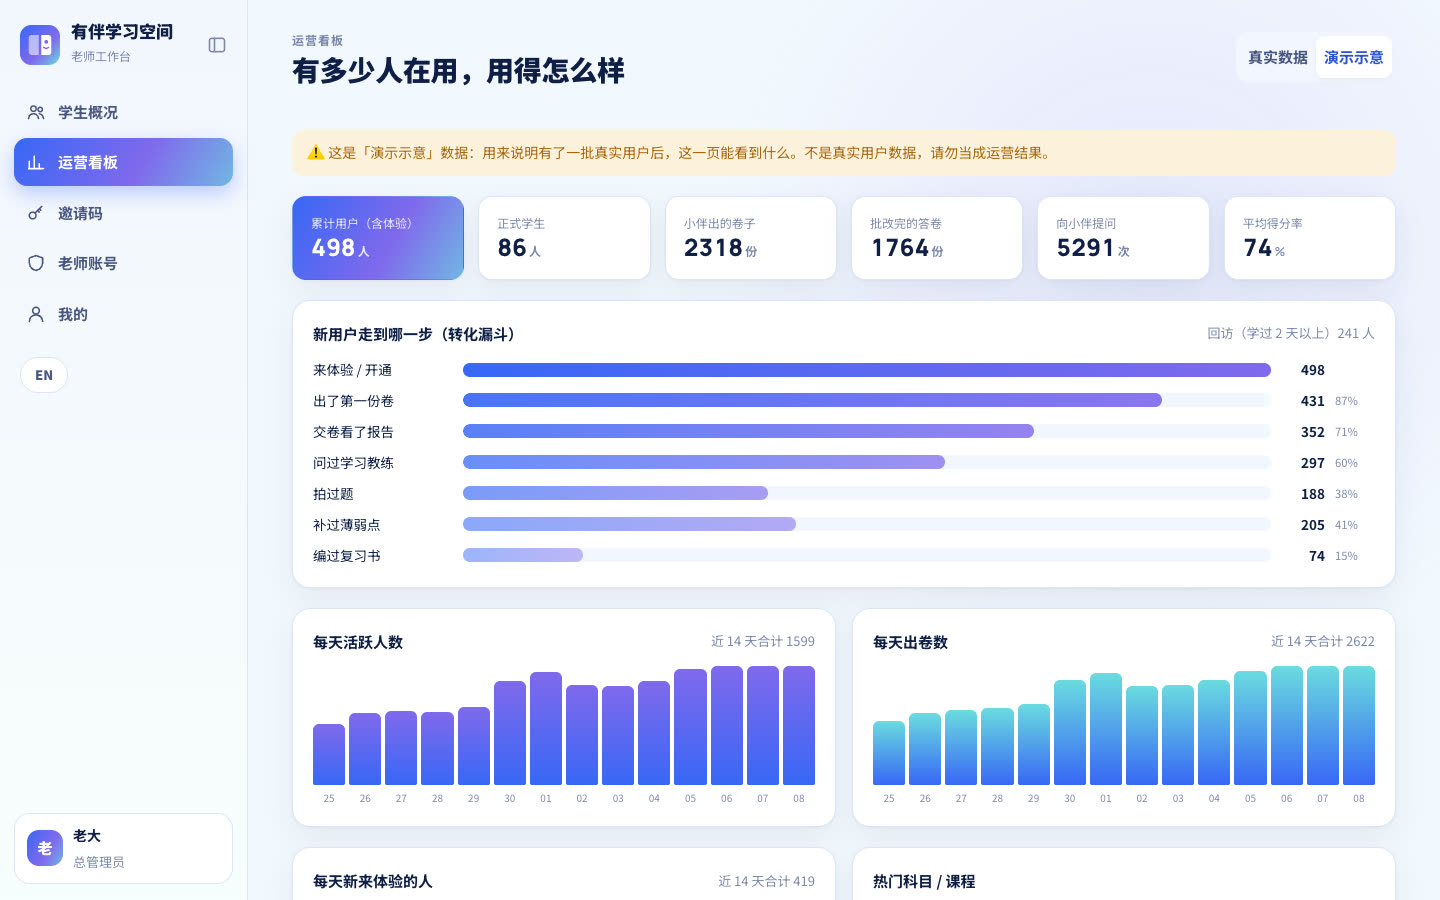Click the 每天活跃人数 bar for date 30
The height and width of the screenshot is (900, 1440).
pyautogui.click(x=510, y=733)
